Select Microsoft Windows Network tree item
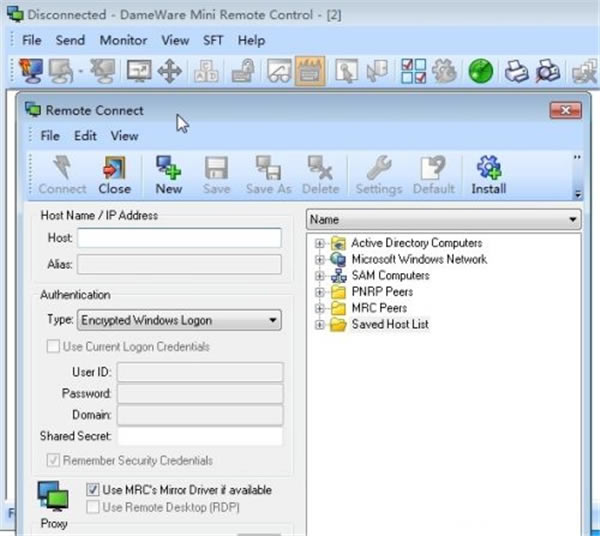Screen dimensions: 600x536 [x=418, y=259]
